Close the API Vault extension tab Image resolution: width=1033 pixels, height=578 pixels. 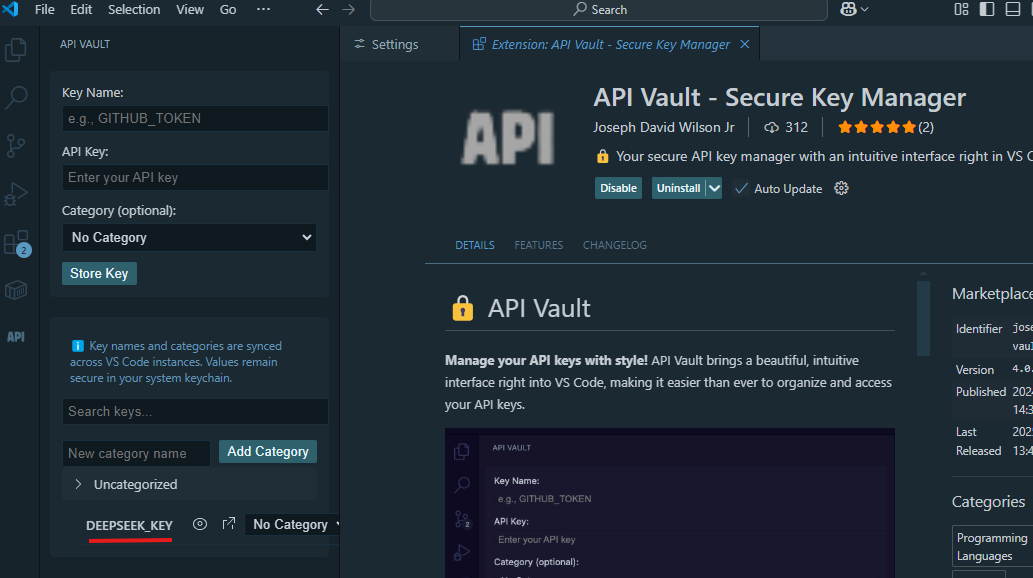pos(744,44)
